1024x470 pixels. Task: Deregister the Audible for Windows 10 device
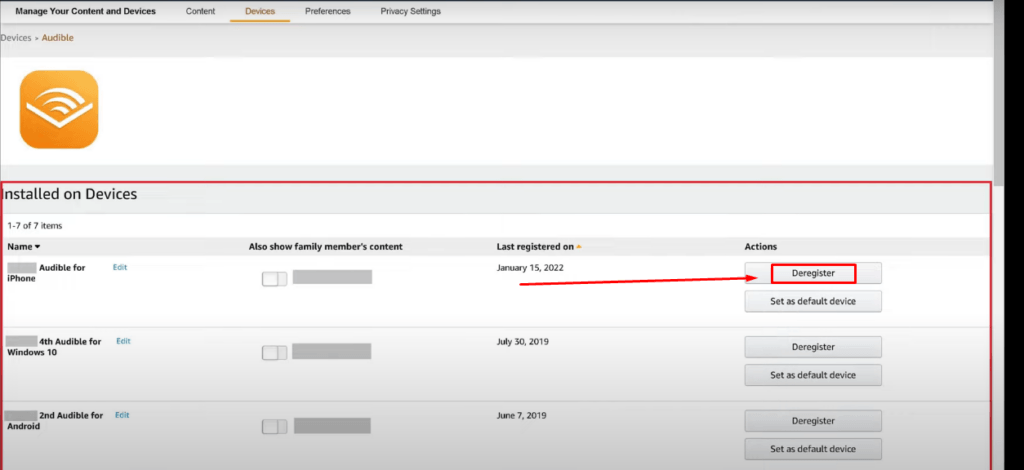pos(813,347)
